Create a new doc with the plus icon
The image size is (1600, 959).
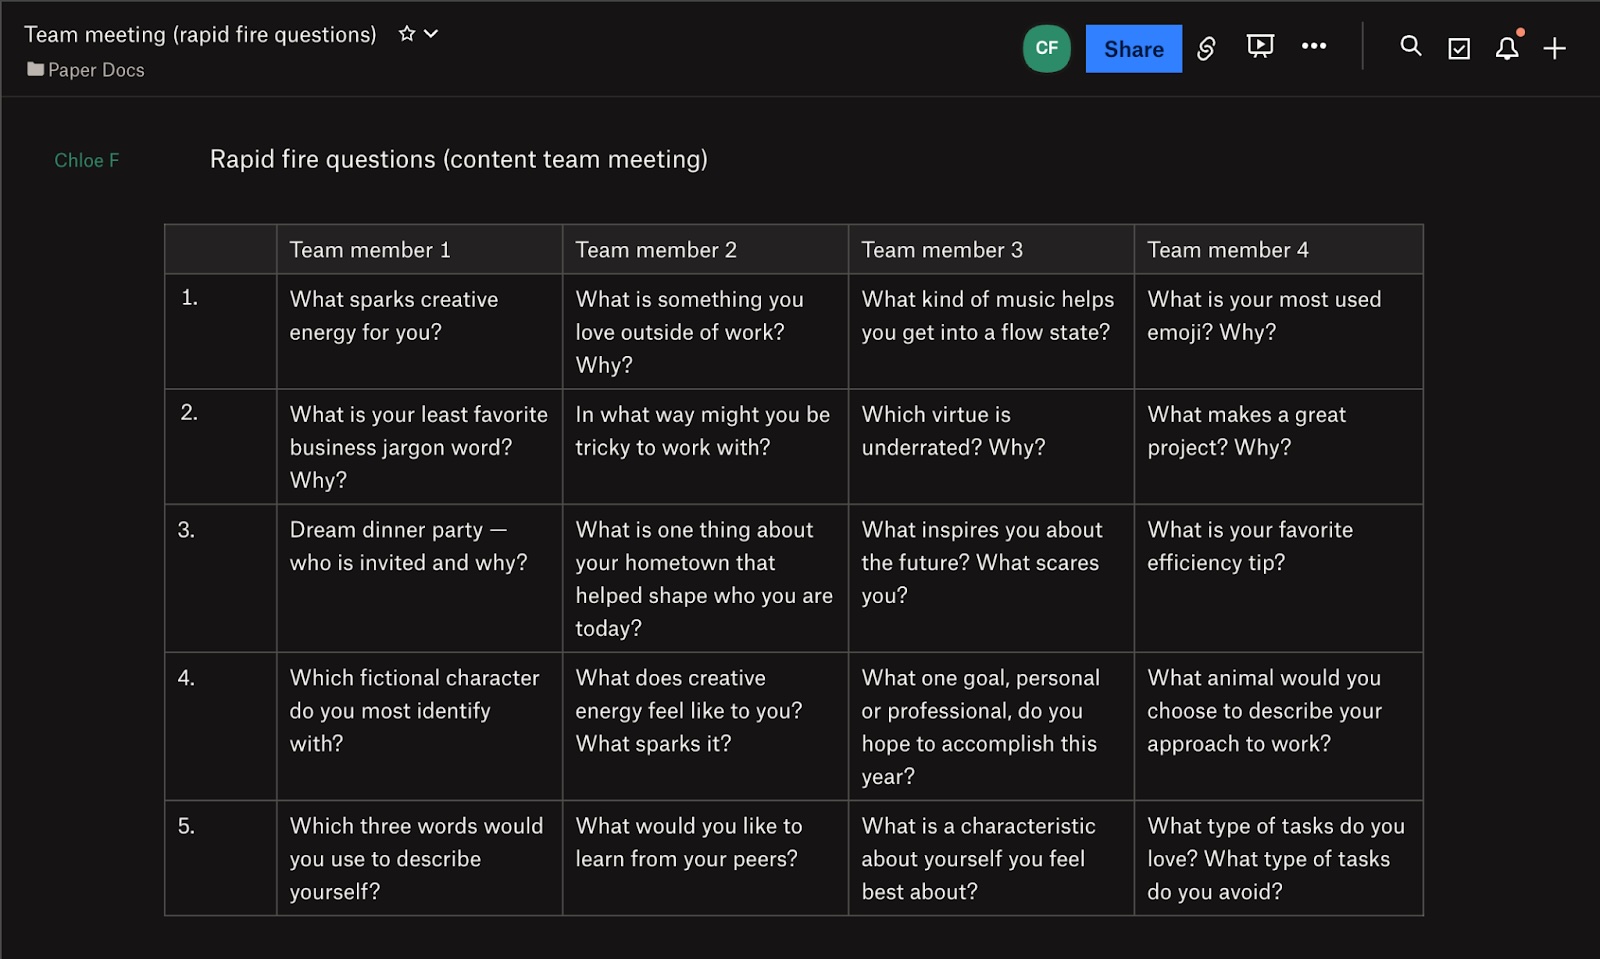click(1554, 47)
